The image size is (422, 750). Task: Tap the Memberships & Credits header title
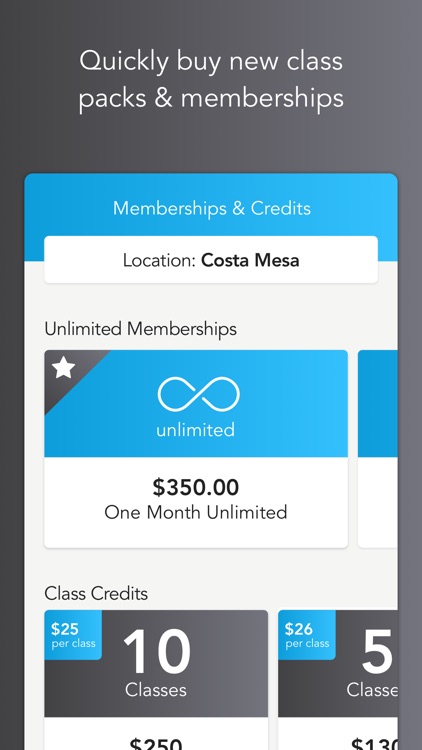(x=211, y=208)
